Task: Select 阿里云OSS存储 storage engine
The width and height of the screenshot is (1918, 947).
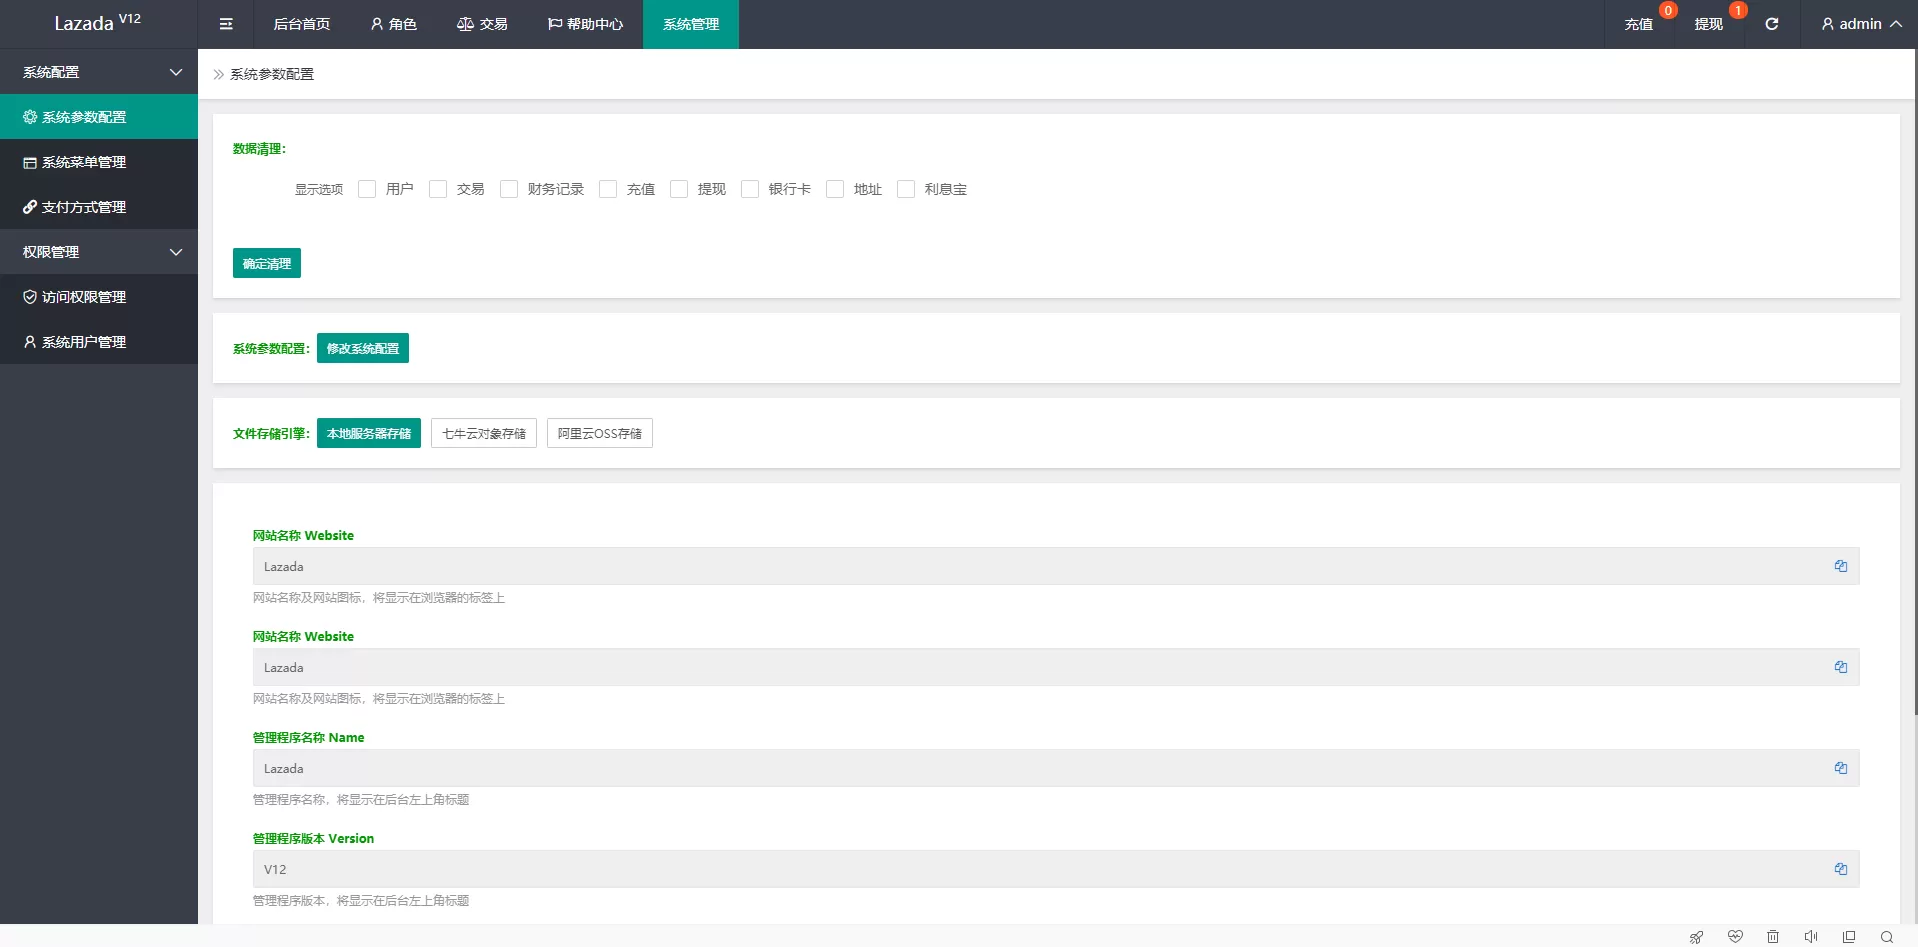Action: 599,433
